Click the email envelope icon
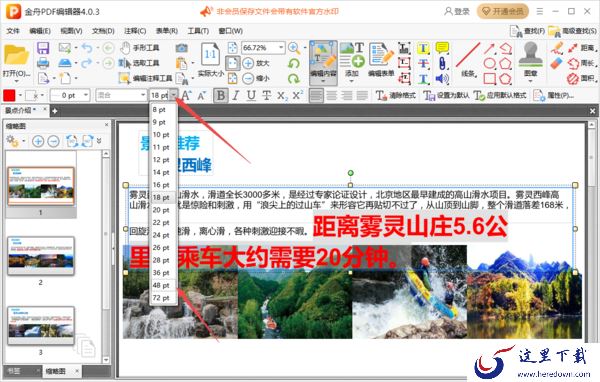Screen dimensions: 600x382 click(x=65, y=48)
